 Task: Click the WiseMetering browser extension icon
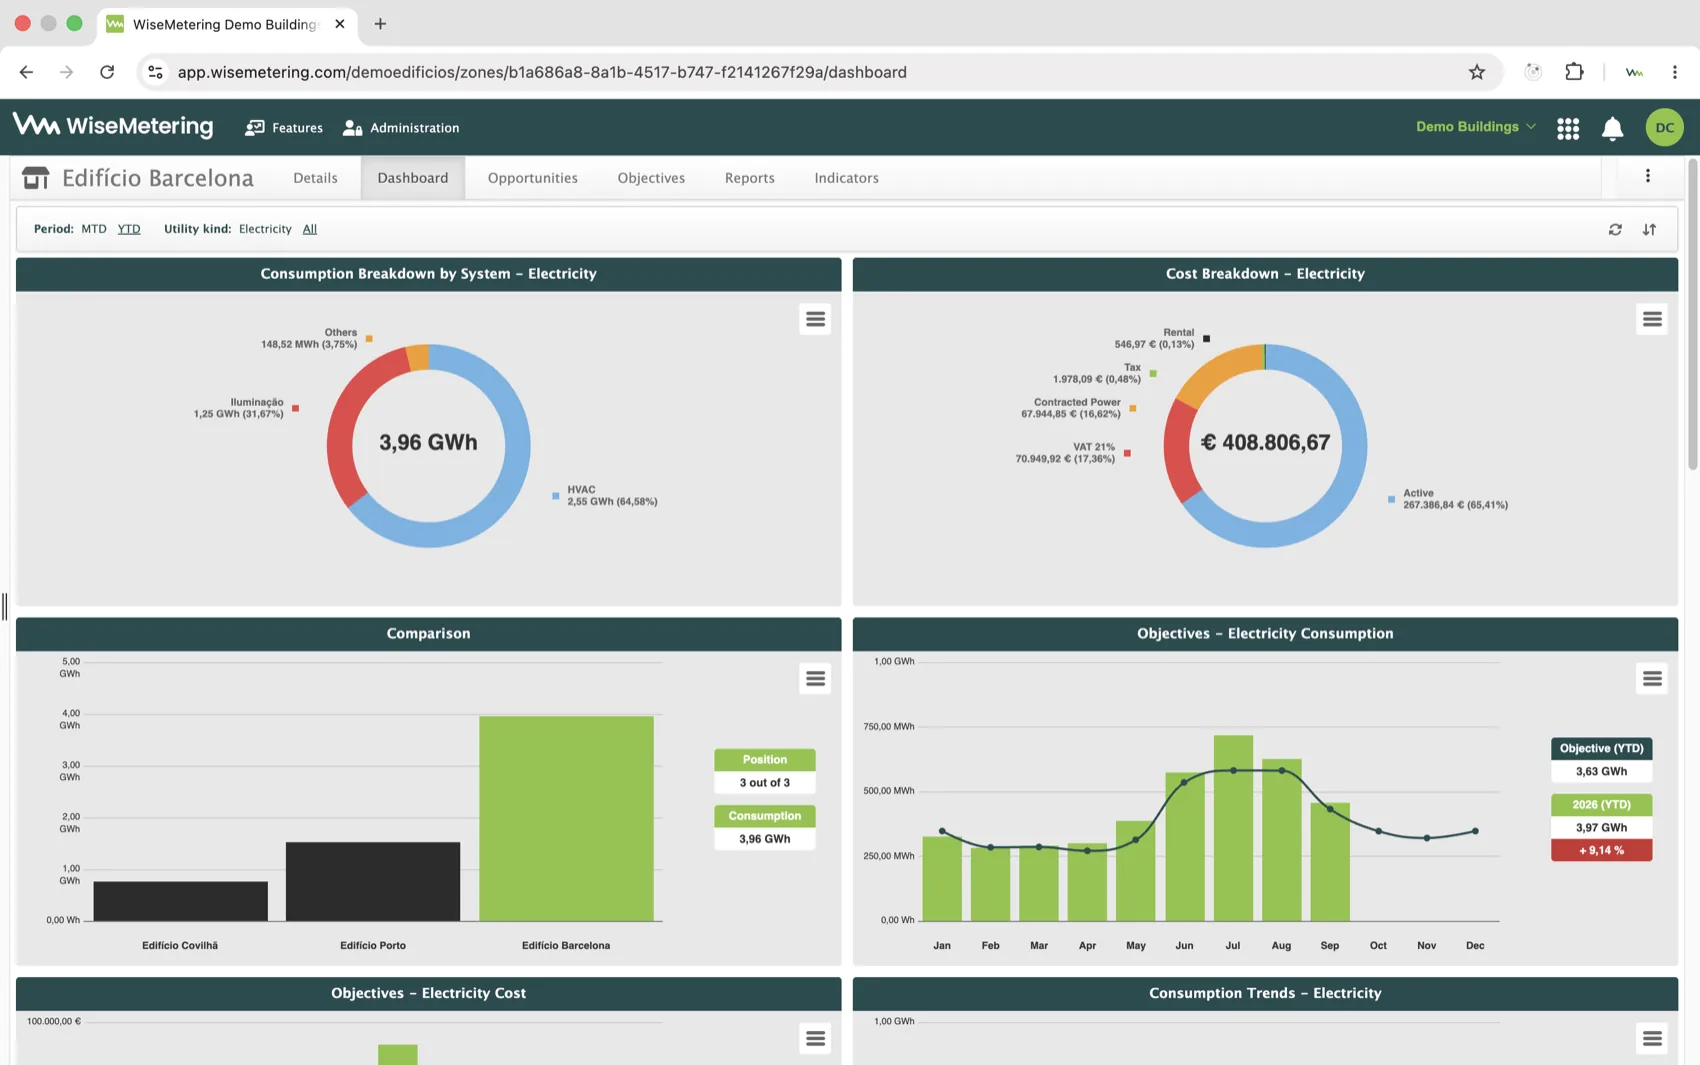(1634, 72)
